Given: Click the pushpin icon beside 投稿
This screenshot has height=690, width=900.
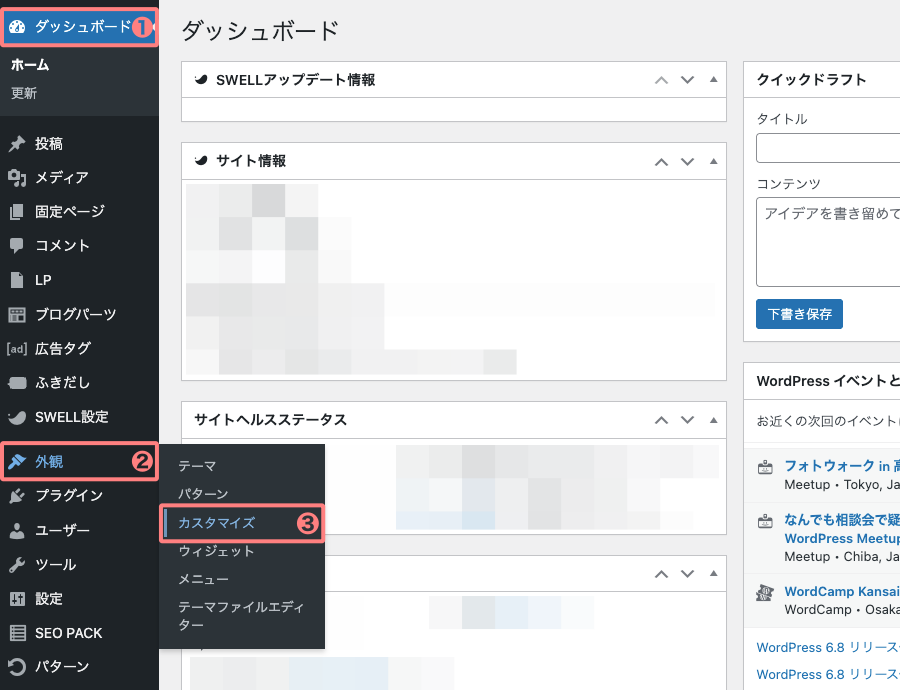Looking at the screenshot, I should tap(17, 144).
